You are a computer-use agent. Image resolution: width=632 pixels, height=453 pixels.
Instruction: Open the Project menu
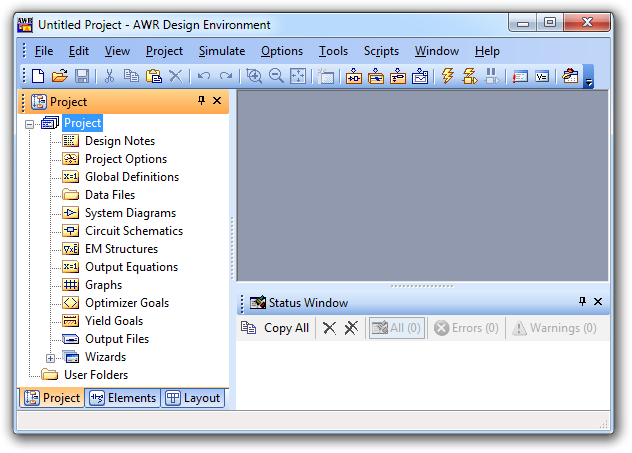164,51
